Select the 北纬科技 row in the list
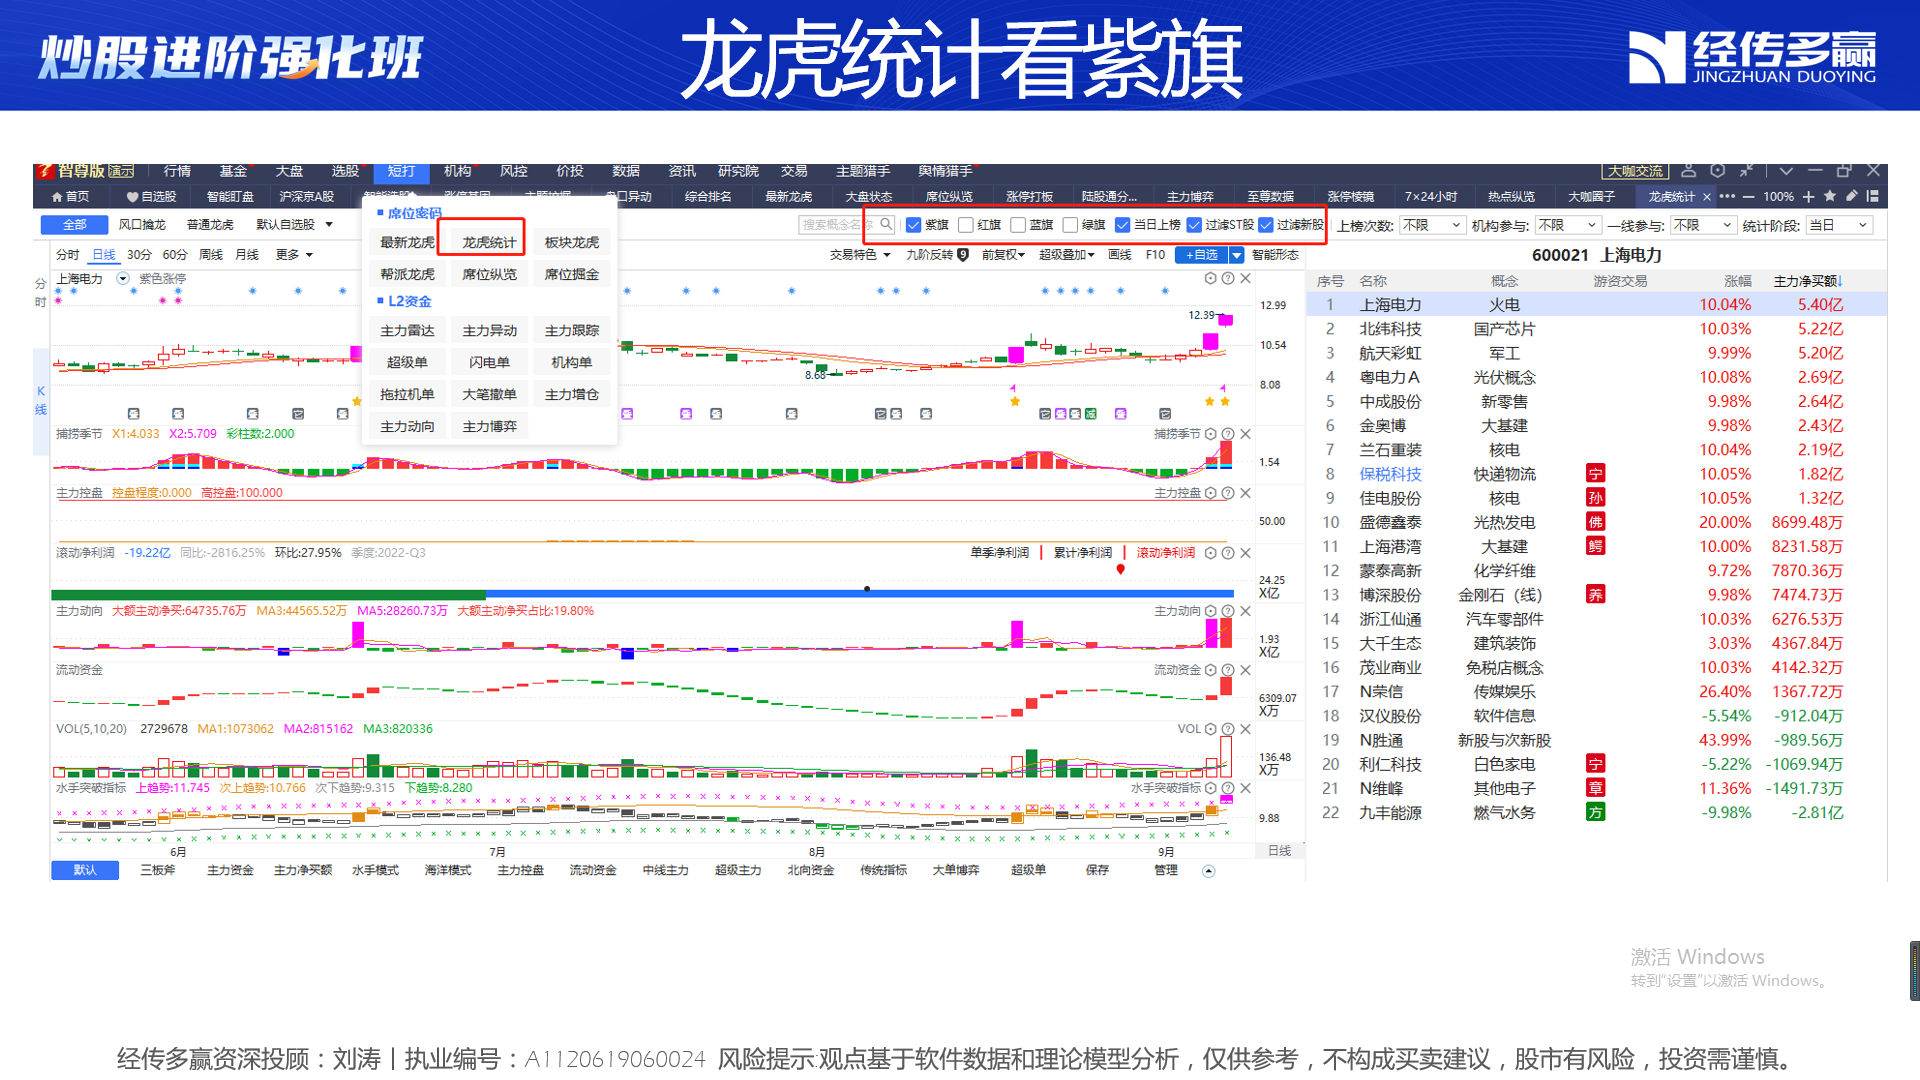Image resolution: width=1920 pixels, height=1080 pixels. 1596,329
